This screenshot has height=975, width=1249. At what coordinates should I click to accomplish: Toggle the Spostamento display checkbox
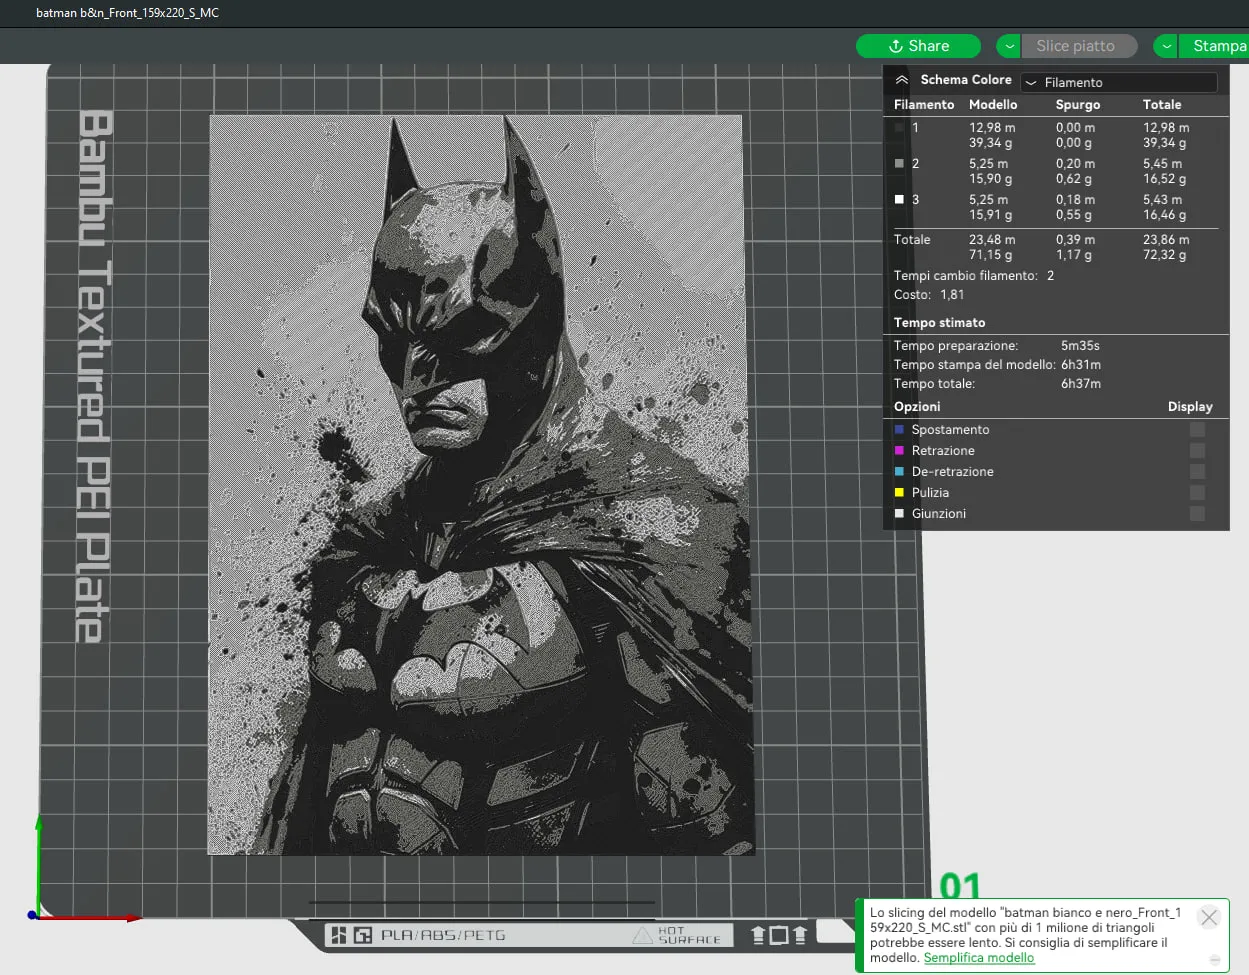(x=1197, y=429)
